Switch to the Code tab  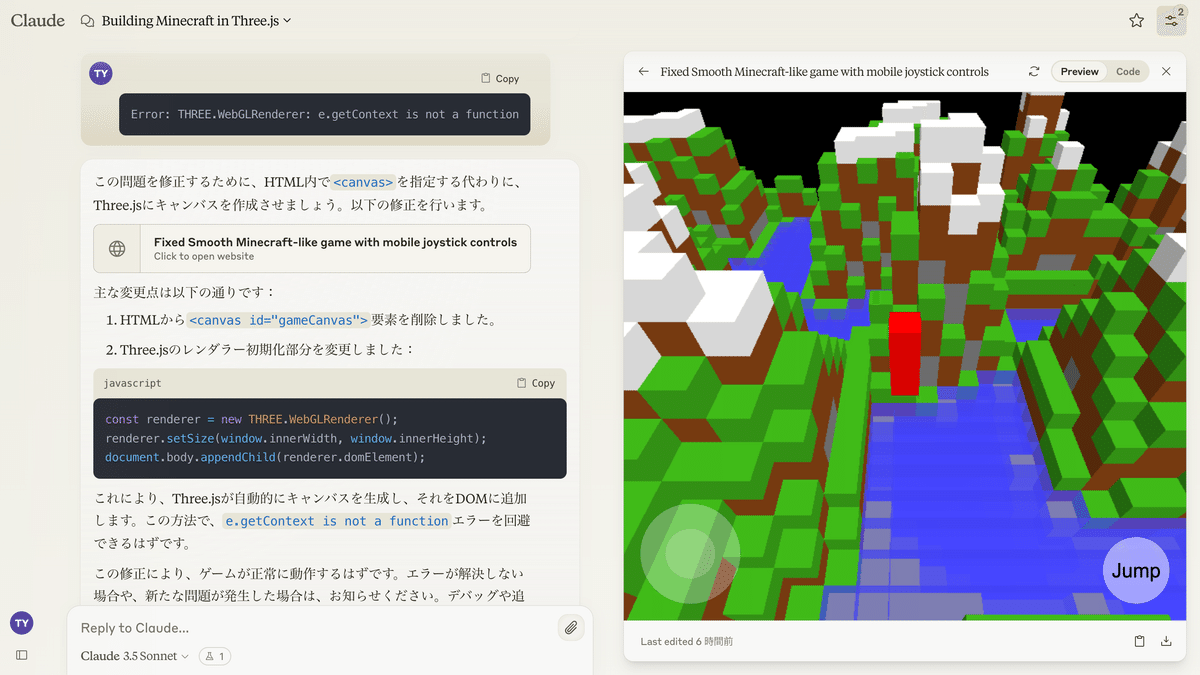point(1128,72)
